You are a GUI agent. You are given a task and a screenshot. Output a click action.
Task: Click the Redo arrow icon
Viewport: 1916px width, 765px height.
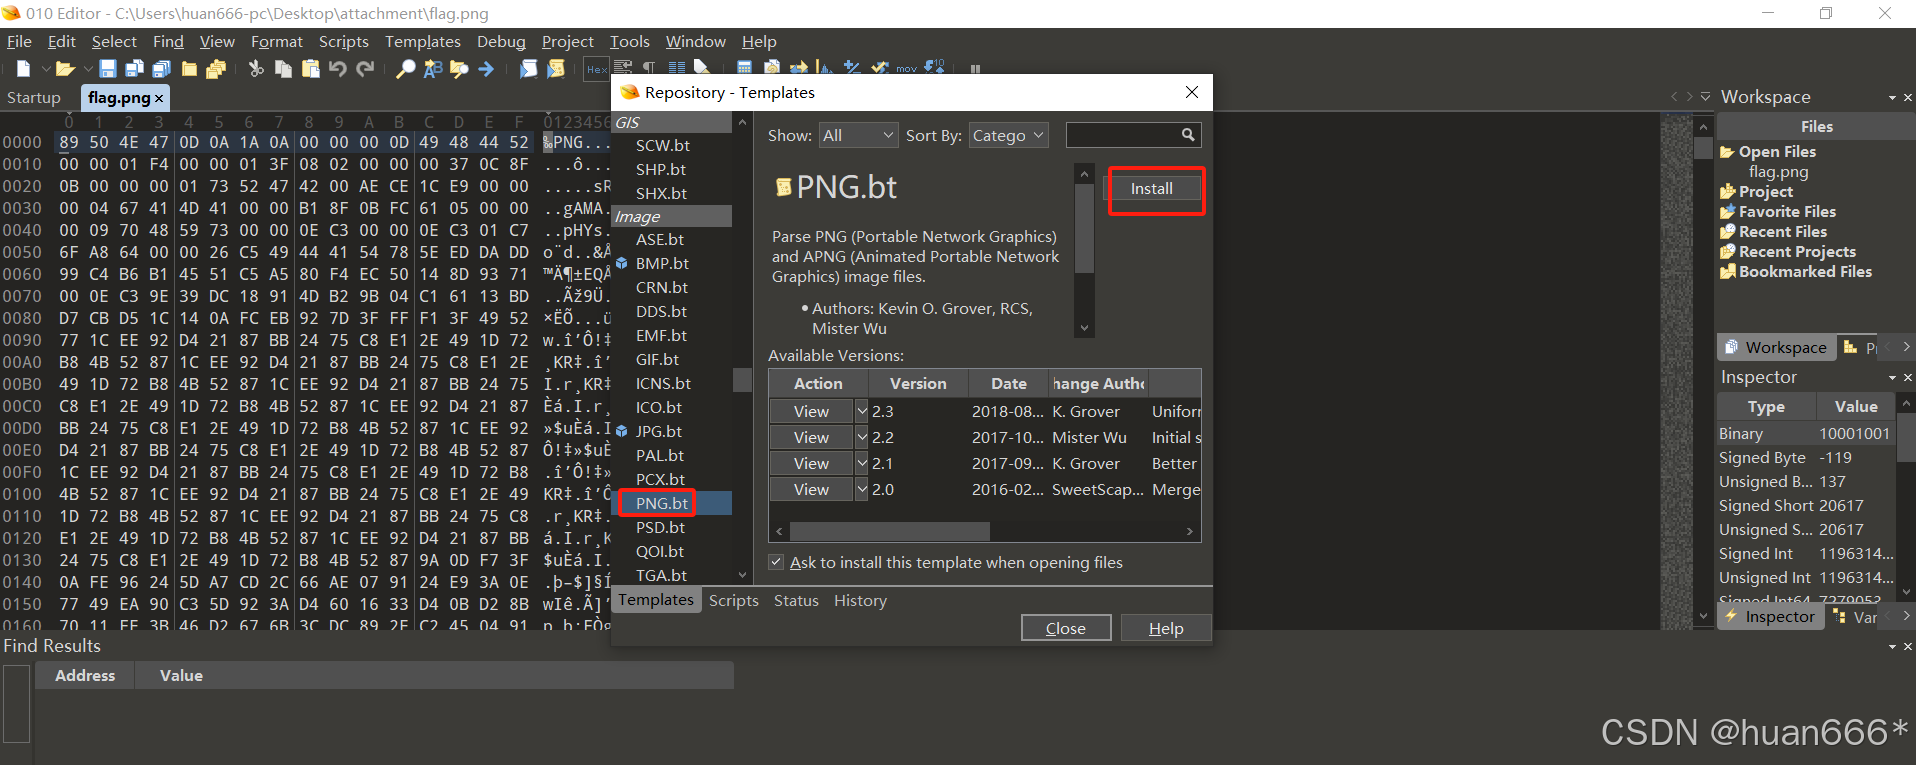click(x=365, y=68)
